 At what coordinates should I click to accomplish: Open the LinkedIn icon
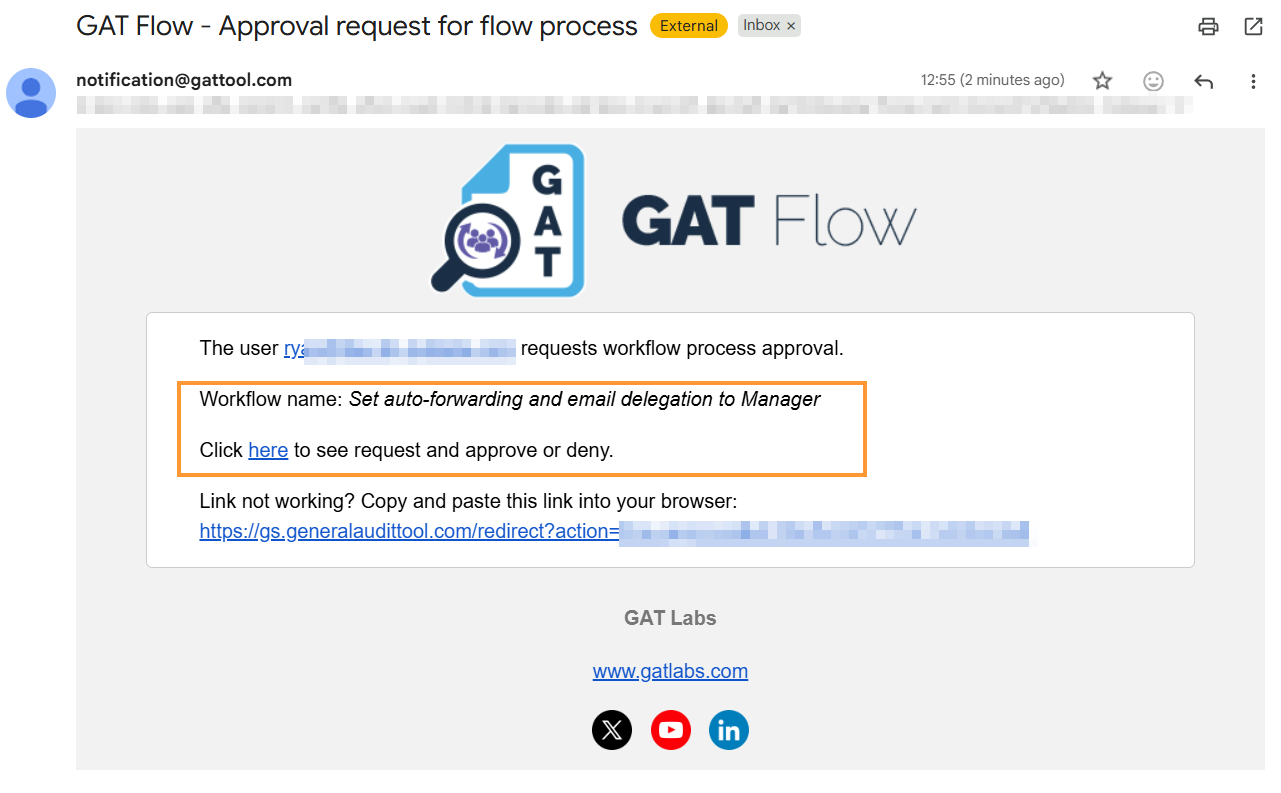pyautogui.click(x=728, y=730)
